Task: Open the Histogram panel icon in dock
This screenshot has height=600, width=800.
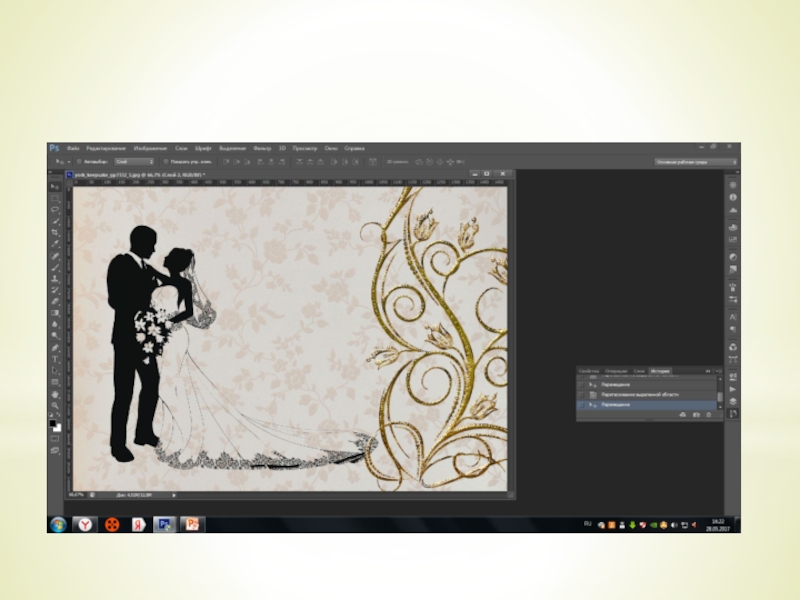Action: tap(733, 210)
